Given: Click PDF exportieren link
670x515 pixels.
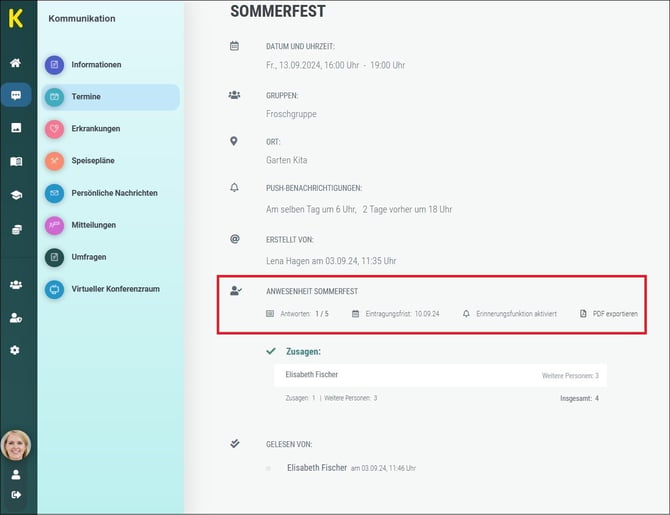Looking at the screenshot, I should [615, 314].
